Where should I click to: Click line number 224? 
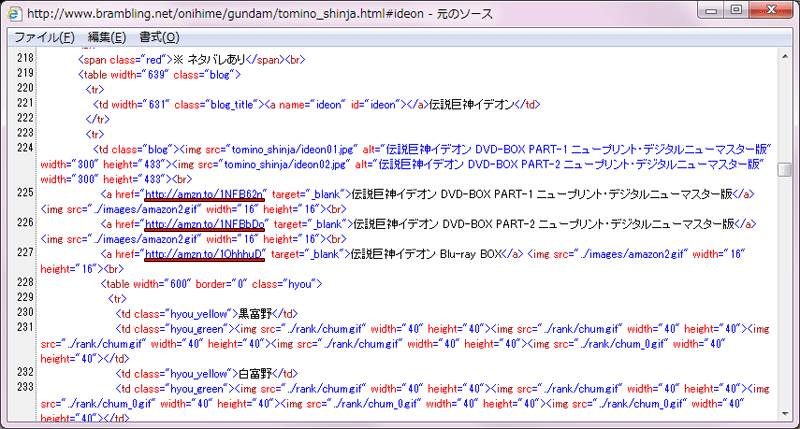[25, 148]
